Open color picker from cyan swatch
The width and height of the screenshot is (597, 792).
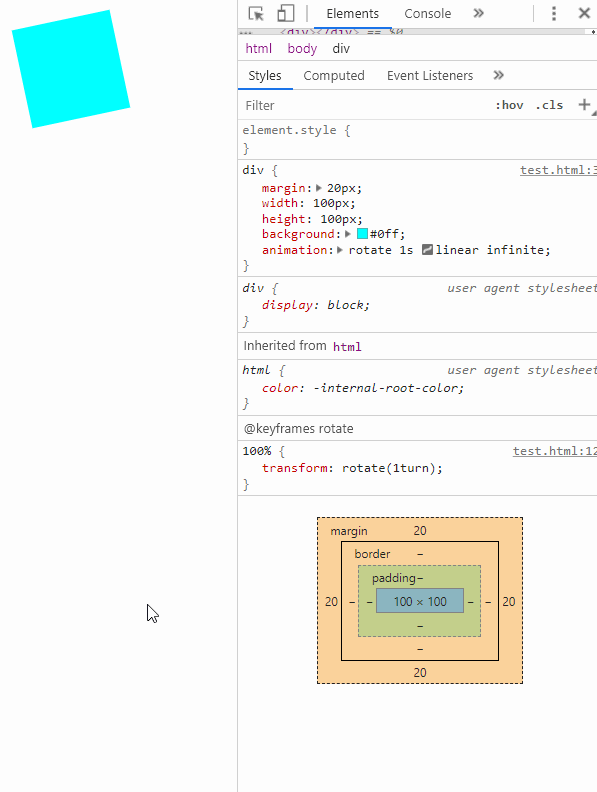click(362, 234)
